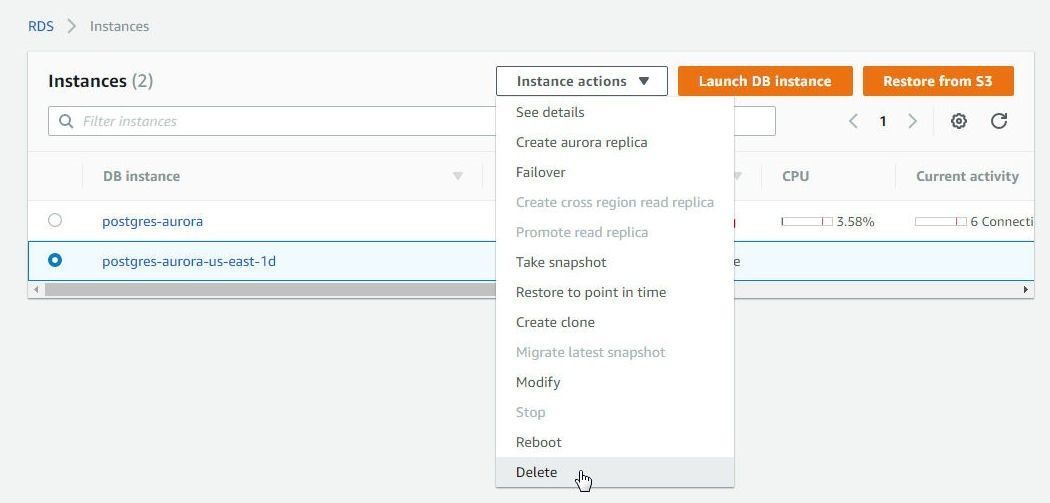The image size is (1050, 503).
Task: Click the connections bar in Current activity
Action: coord(941,221)
